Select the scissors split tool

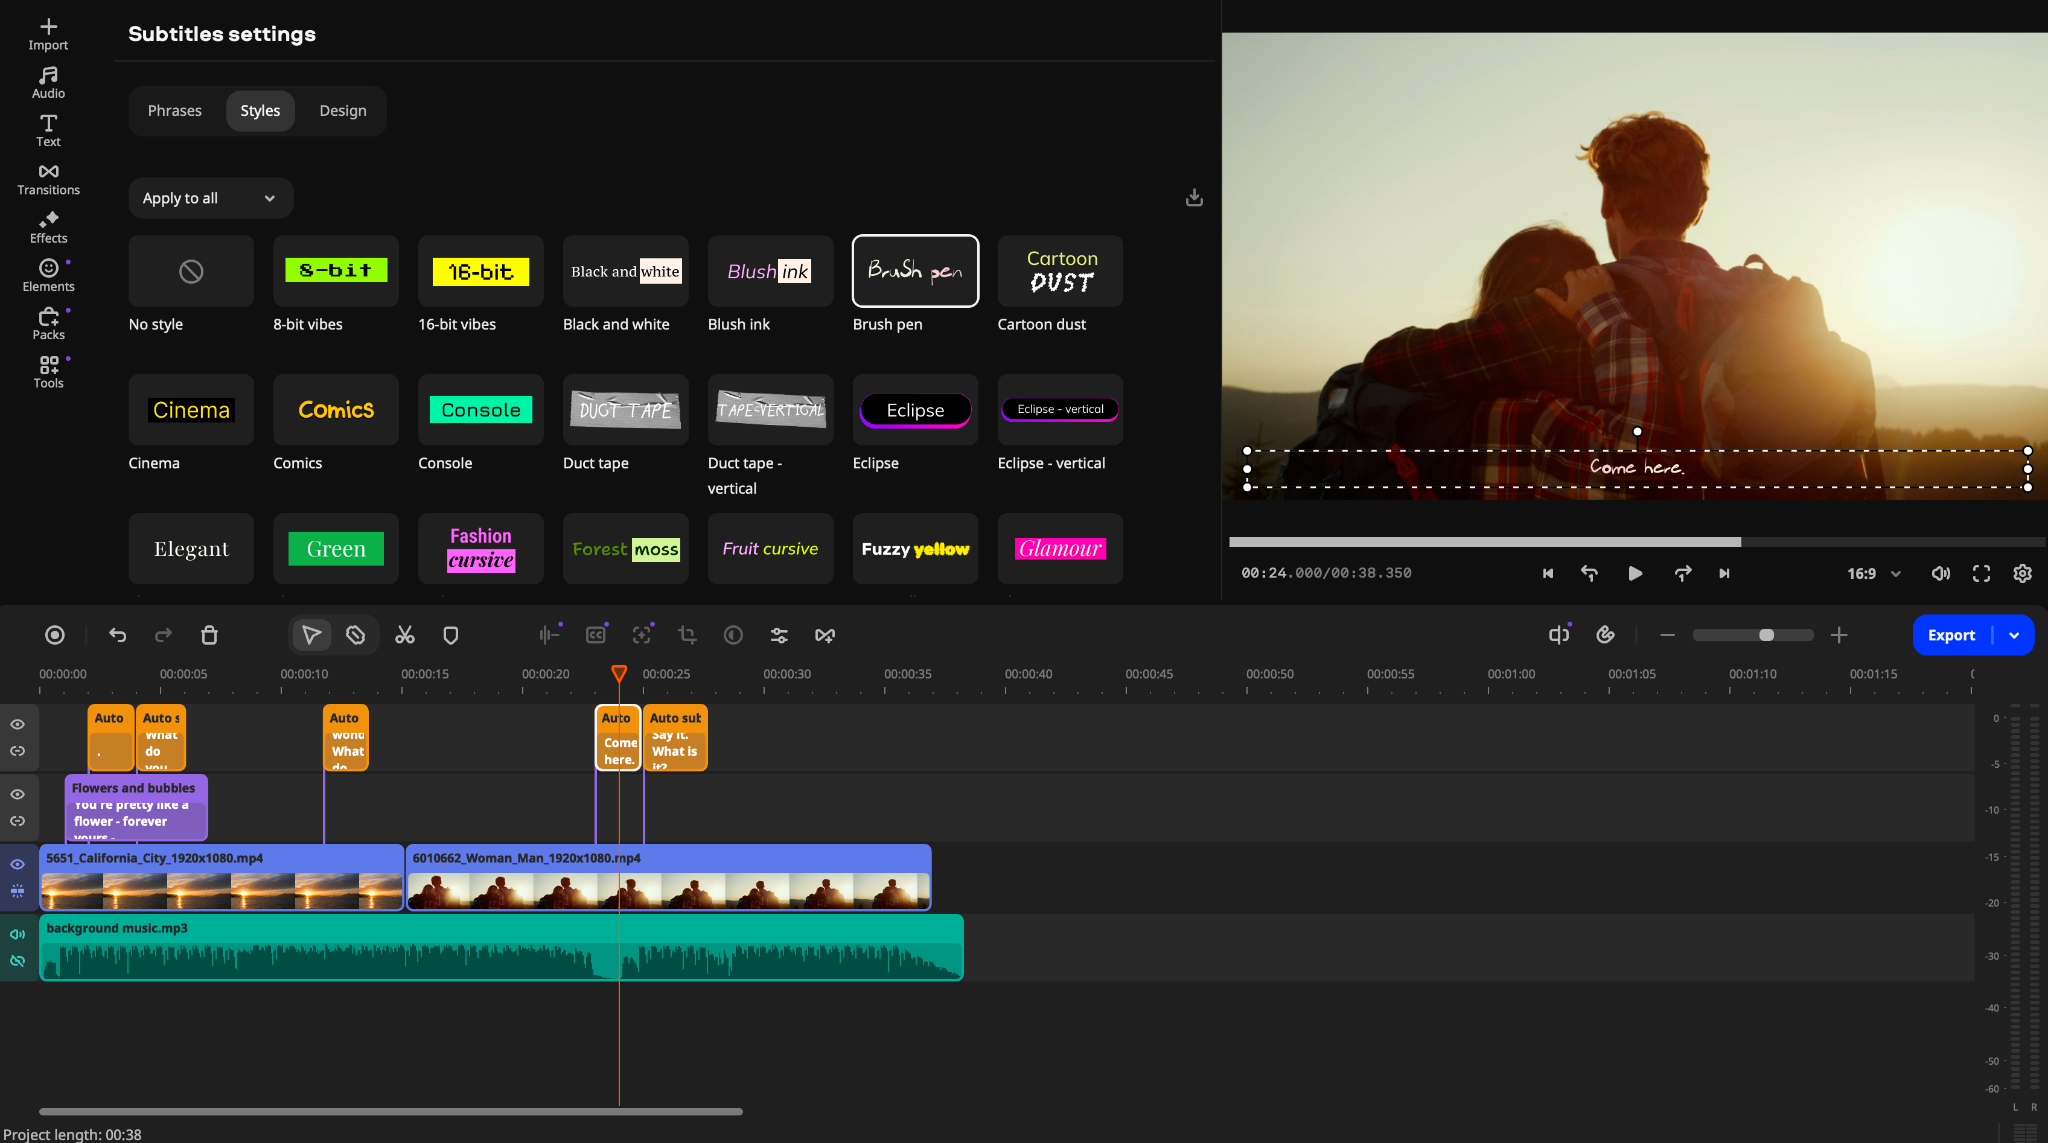(404, 635)
